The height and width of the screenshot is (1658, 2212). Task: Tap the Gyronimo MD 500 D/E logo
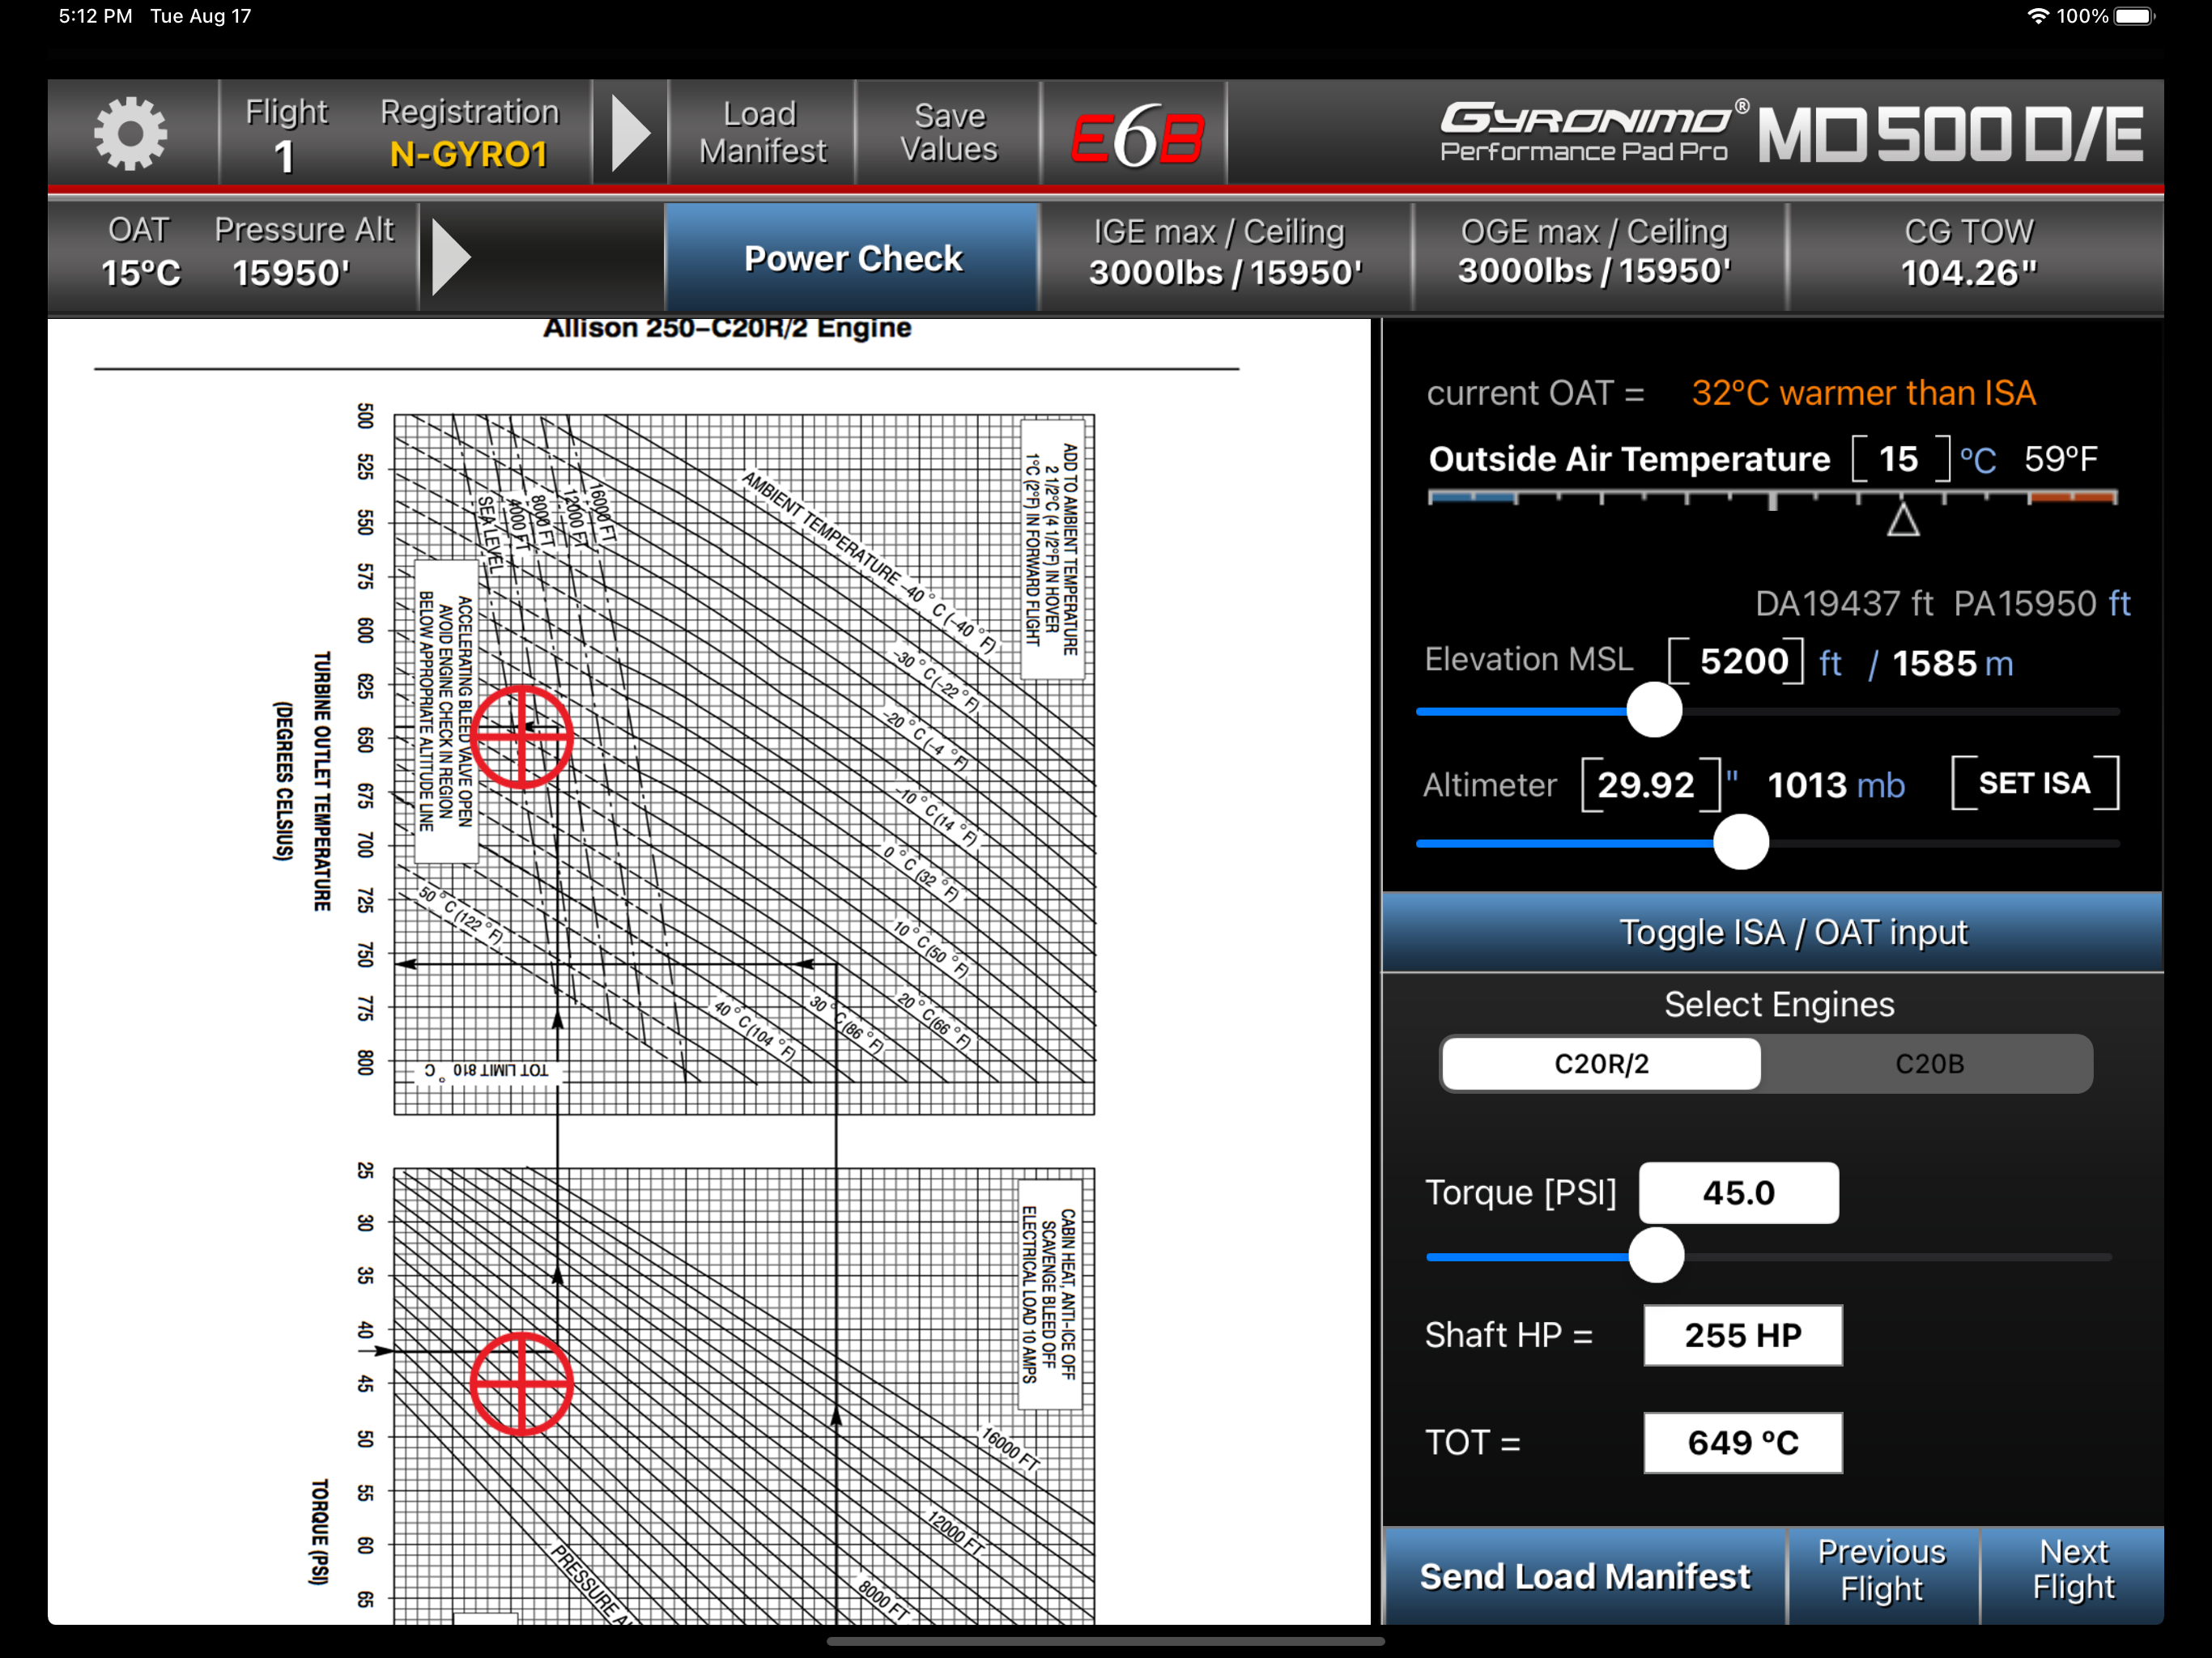coord(1792,133)
